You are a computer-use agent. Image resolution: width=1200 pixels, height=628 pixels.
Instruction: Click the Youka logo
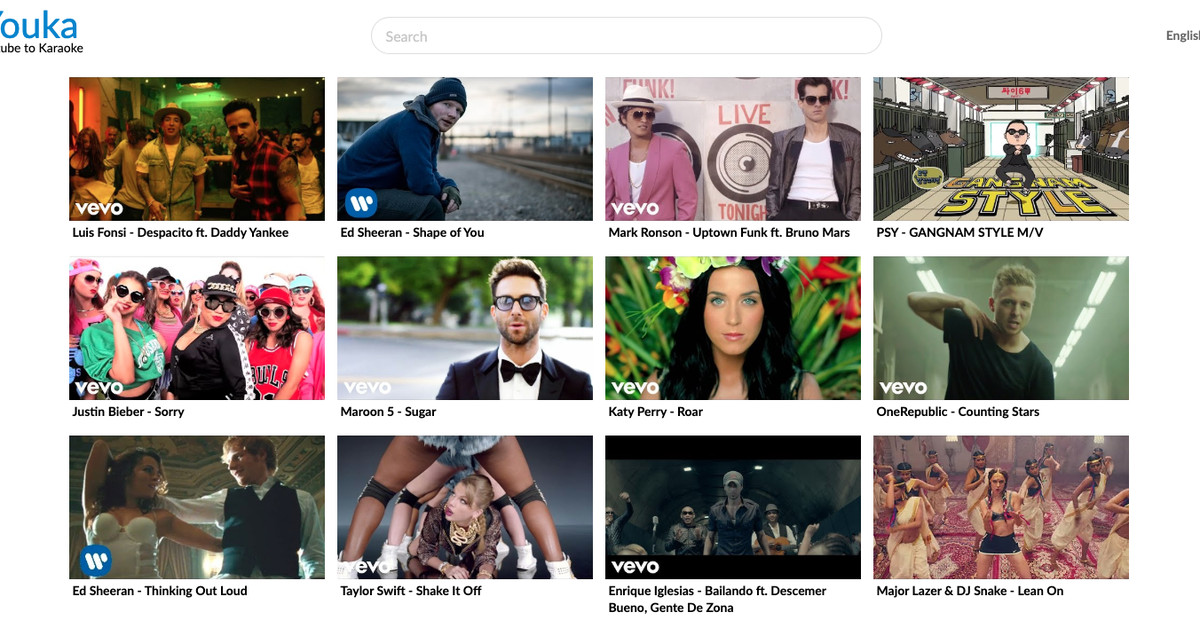point(38,24)
